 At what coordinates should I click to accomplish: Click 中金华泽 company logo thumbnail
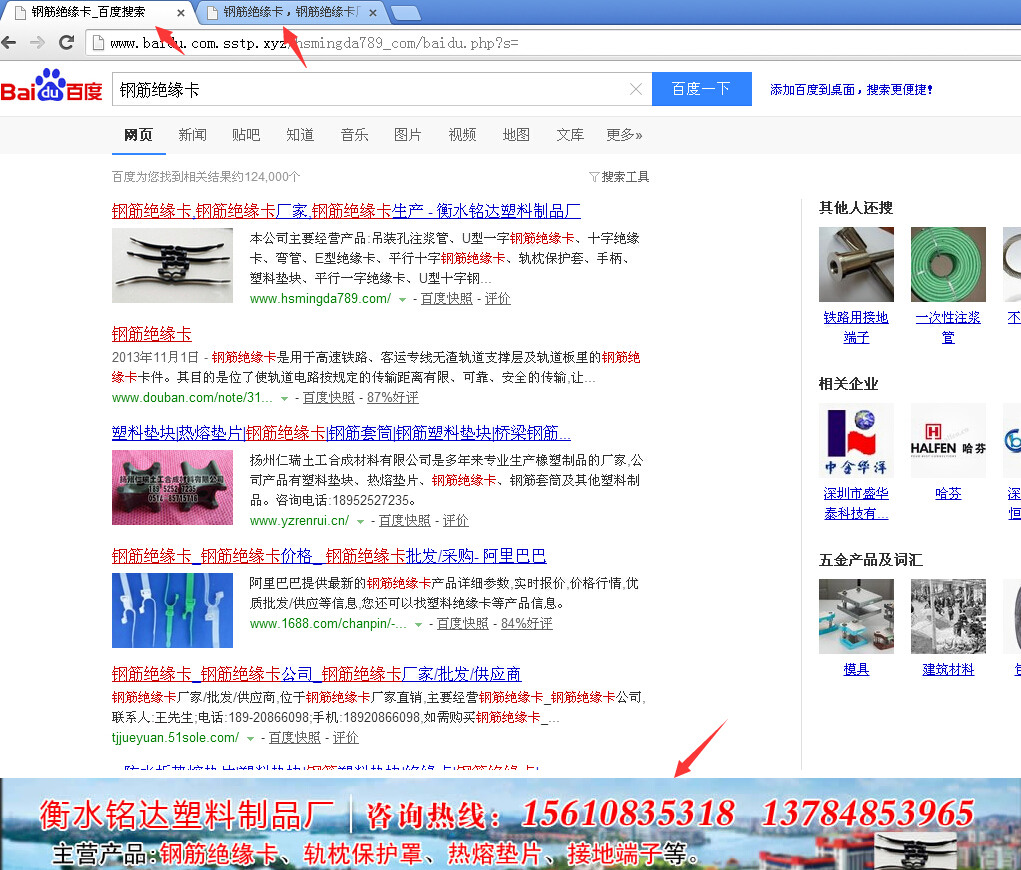click(x=856, y=440)
